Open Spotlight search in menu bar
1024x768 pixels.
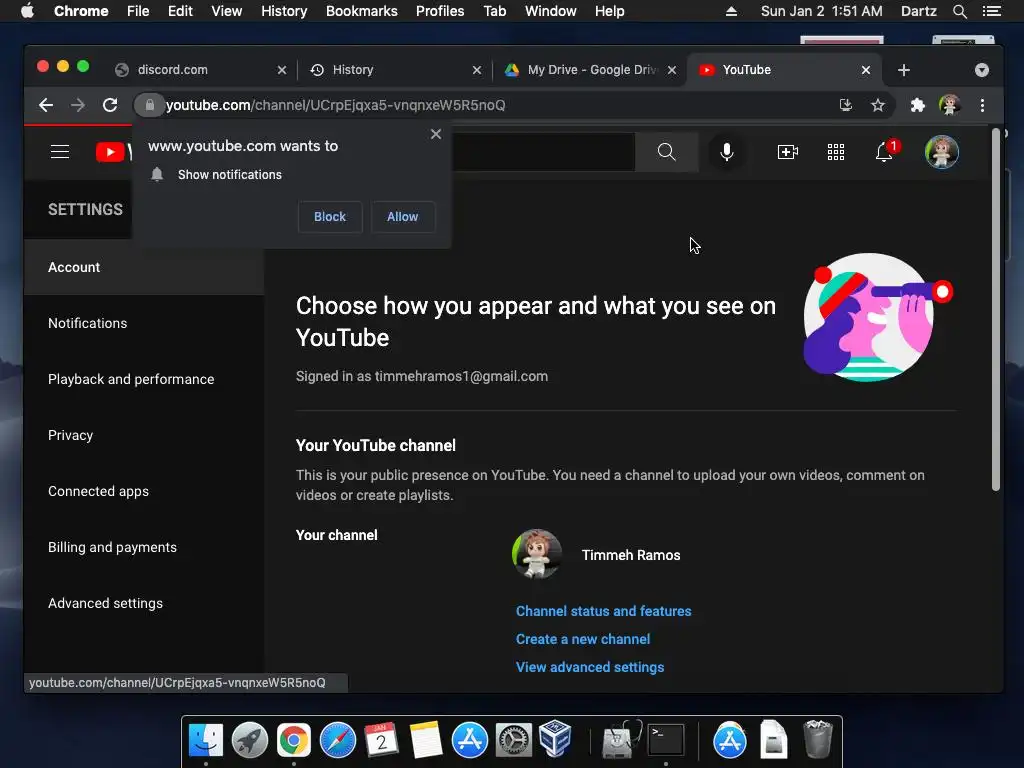[959, 11]
